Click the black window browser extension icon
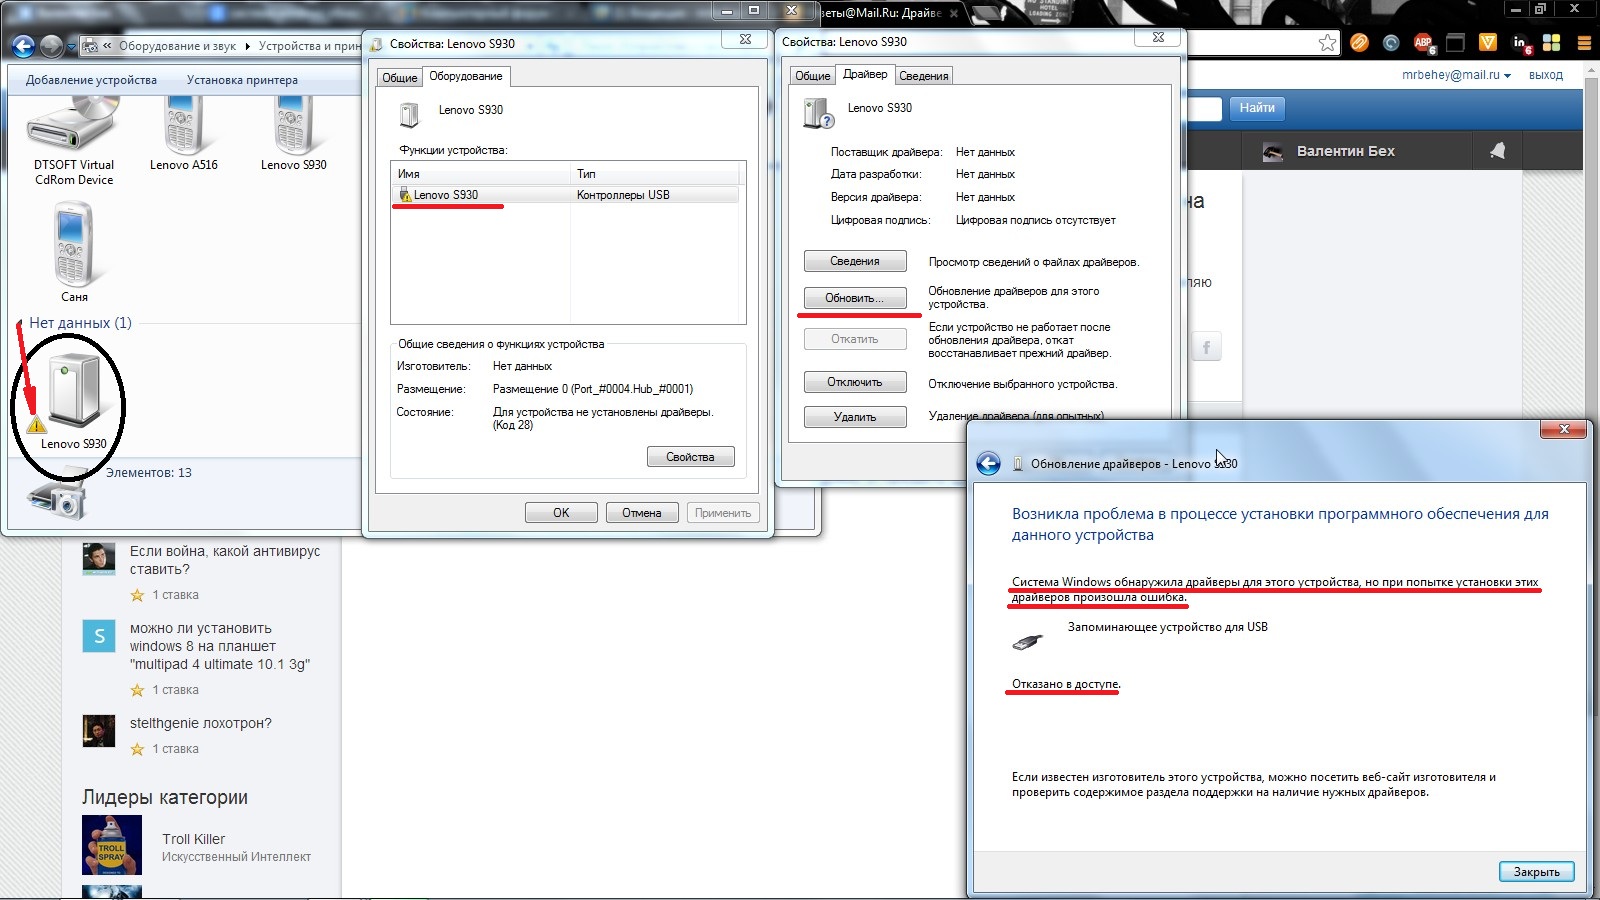Screen dimensions: 1600x900 [x=1455, y=42]
